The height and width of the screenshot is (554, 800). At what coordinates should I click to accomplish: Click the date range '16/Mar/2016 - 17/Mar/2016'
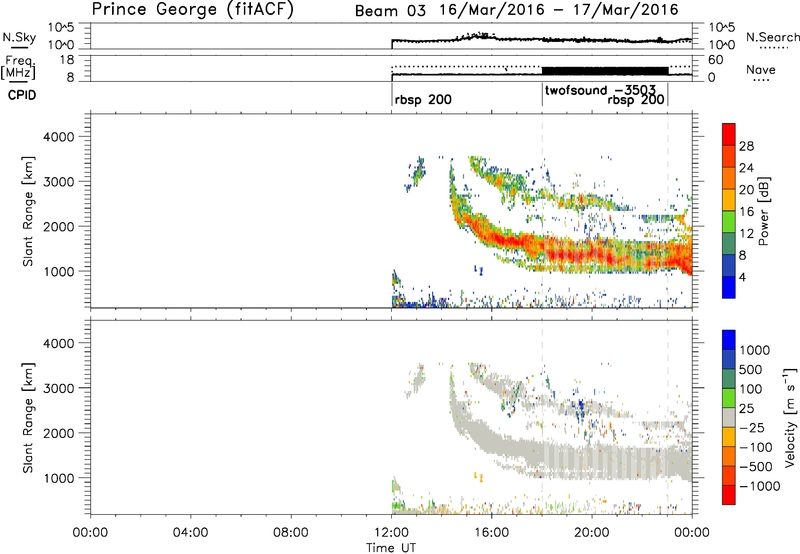pyautogui.click(x=559, y=10)
